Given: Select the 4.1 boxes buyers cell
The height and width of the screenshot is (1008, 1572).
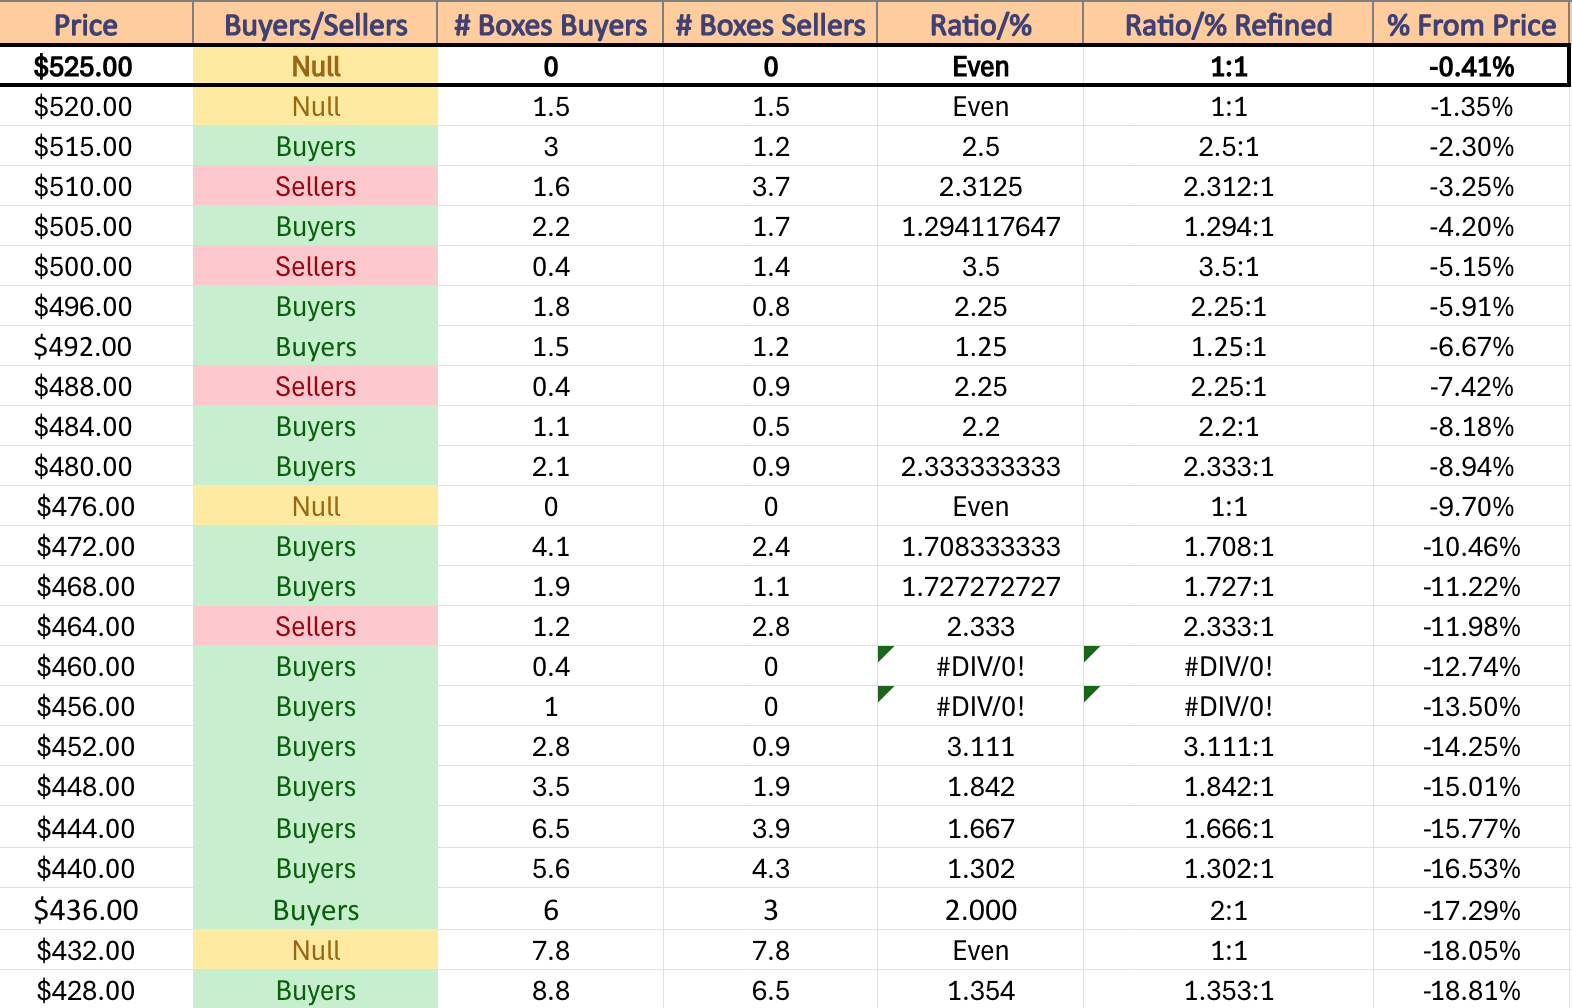Looking at the screenshot, I should click(x=550, y=546).
